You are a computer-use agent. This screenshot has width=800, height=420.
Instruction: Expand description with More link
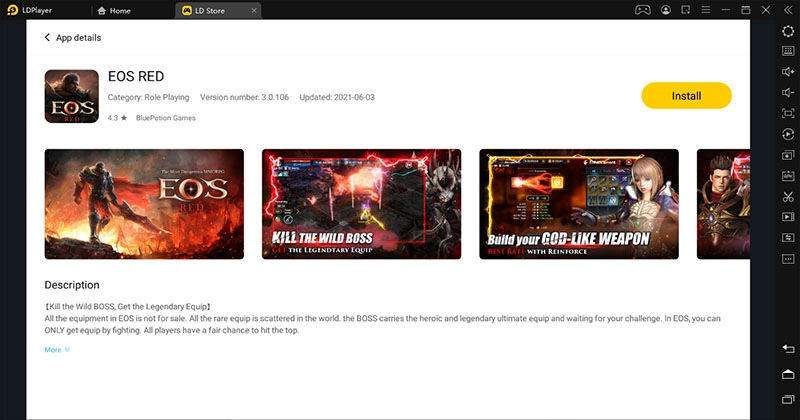click(x=57, y=350)
